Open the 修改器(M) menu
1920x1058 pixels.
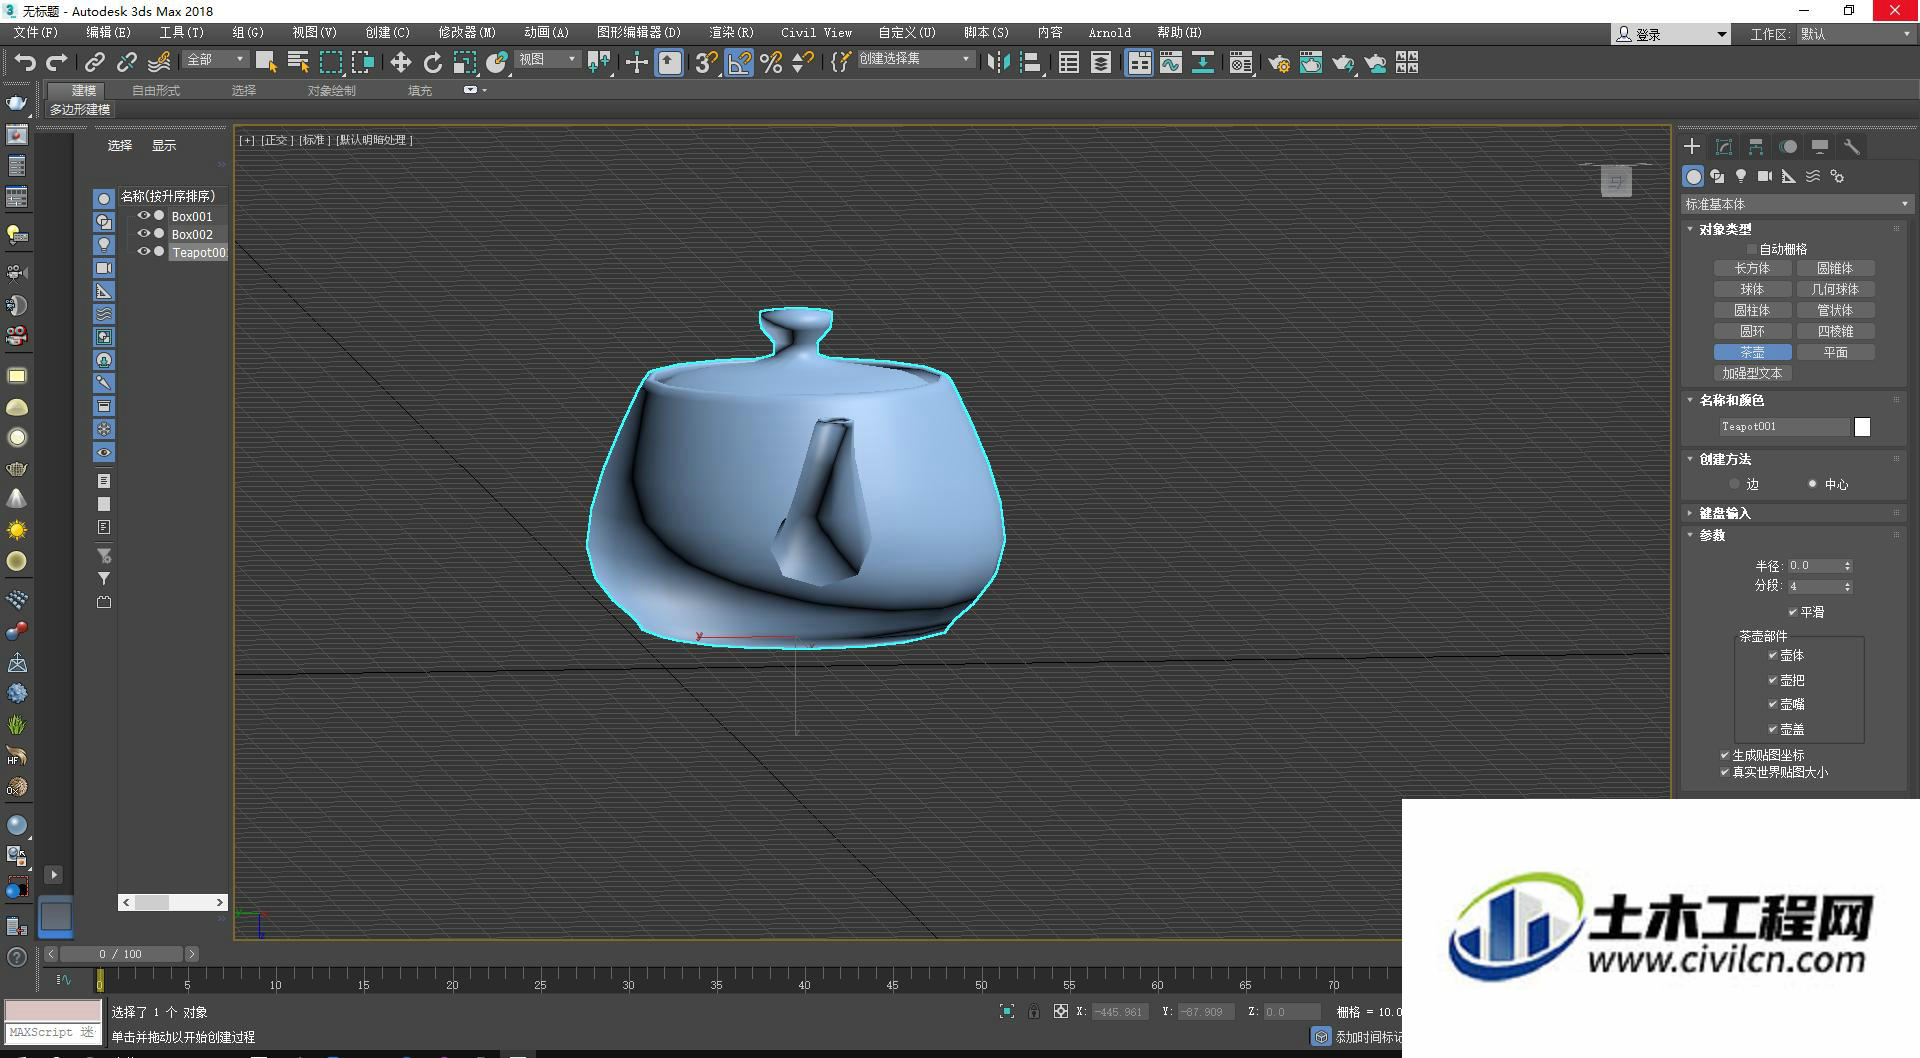coord(467,33)
